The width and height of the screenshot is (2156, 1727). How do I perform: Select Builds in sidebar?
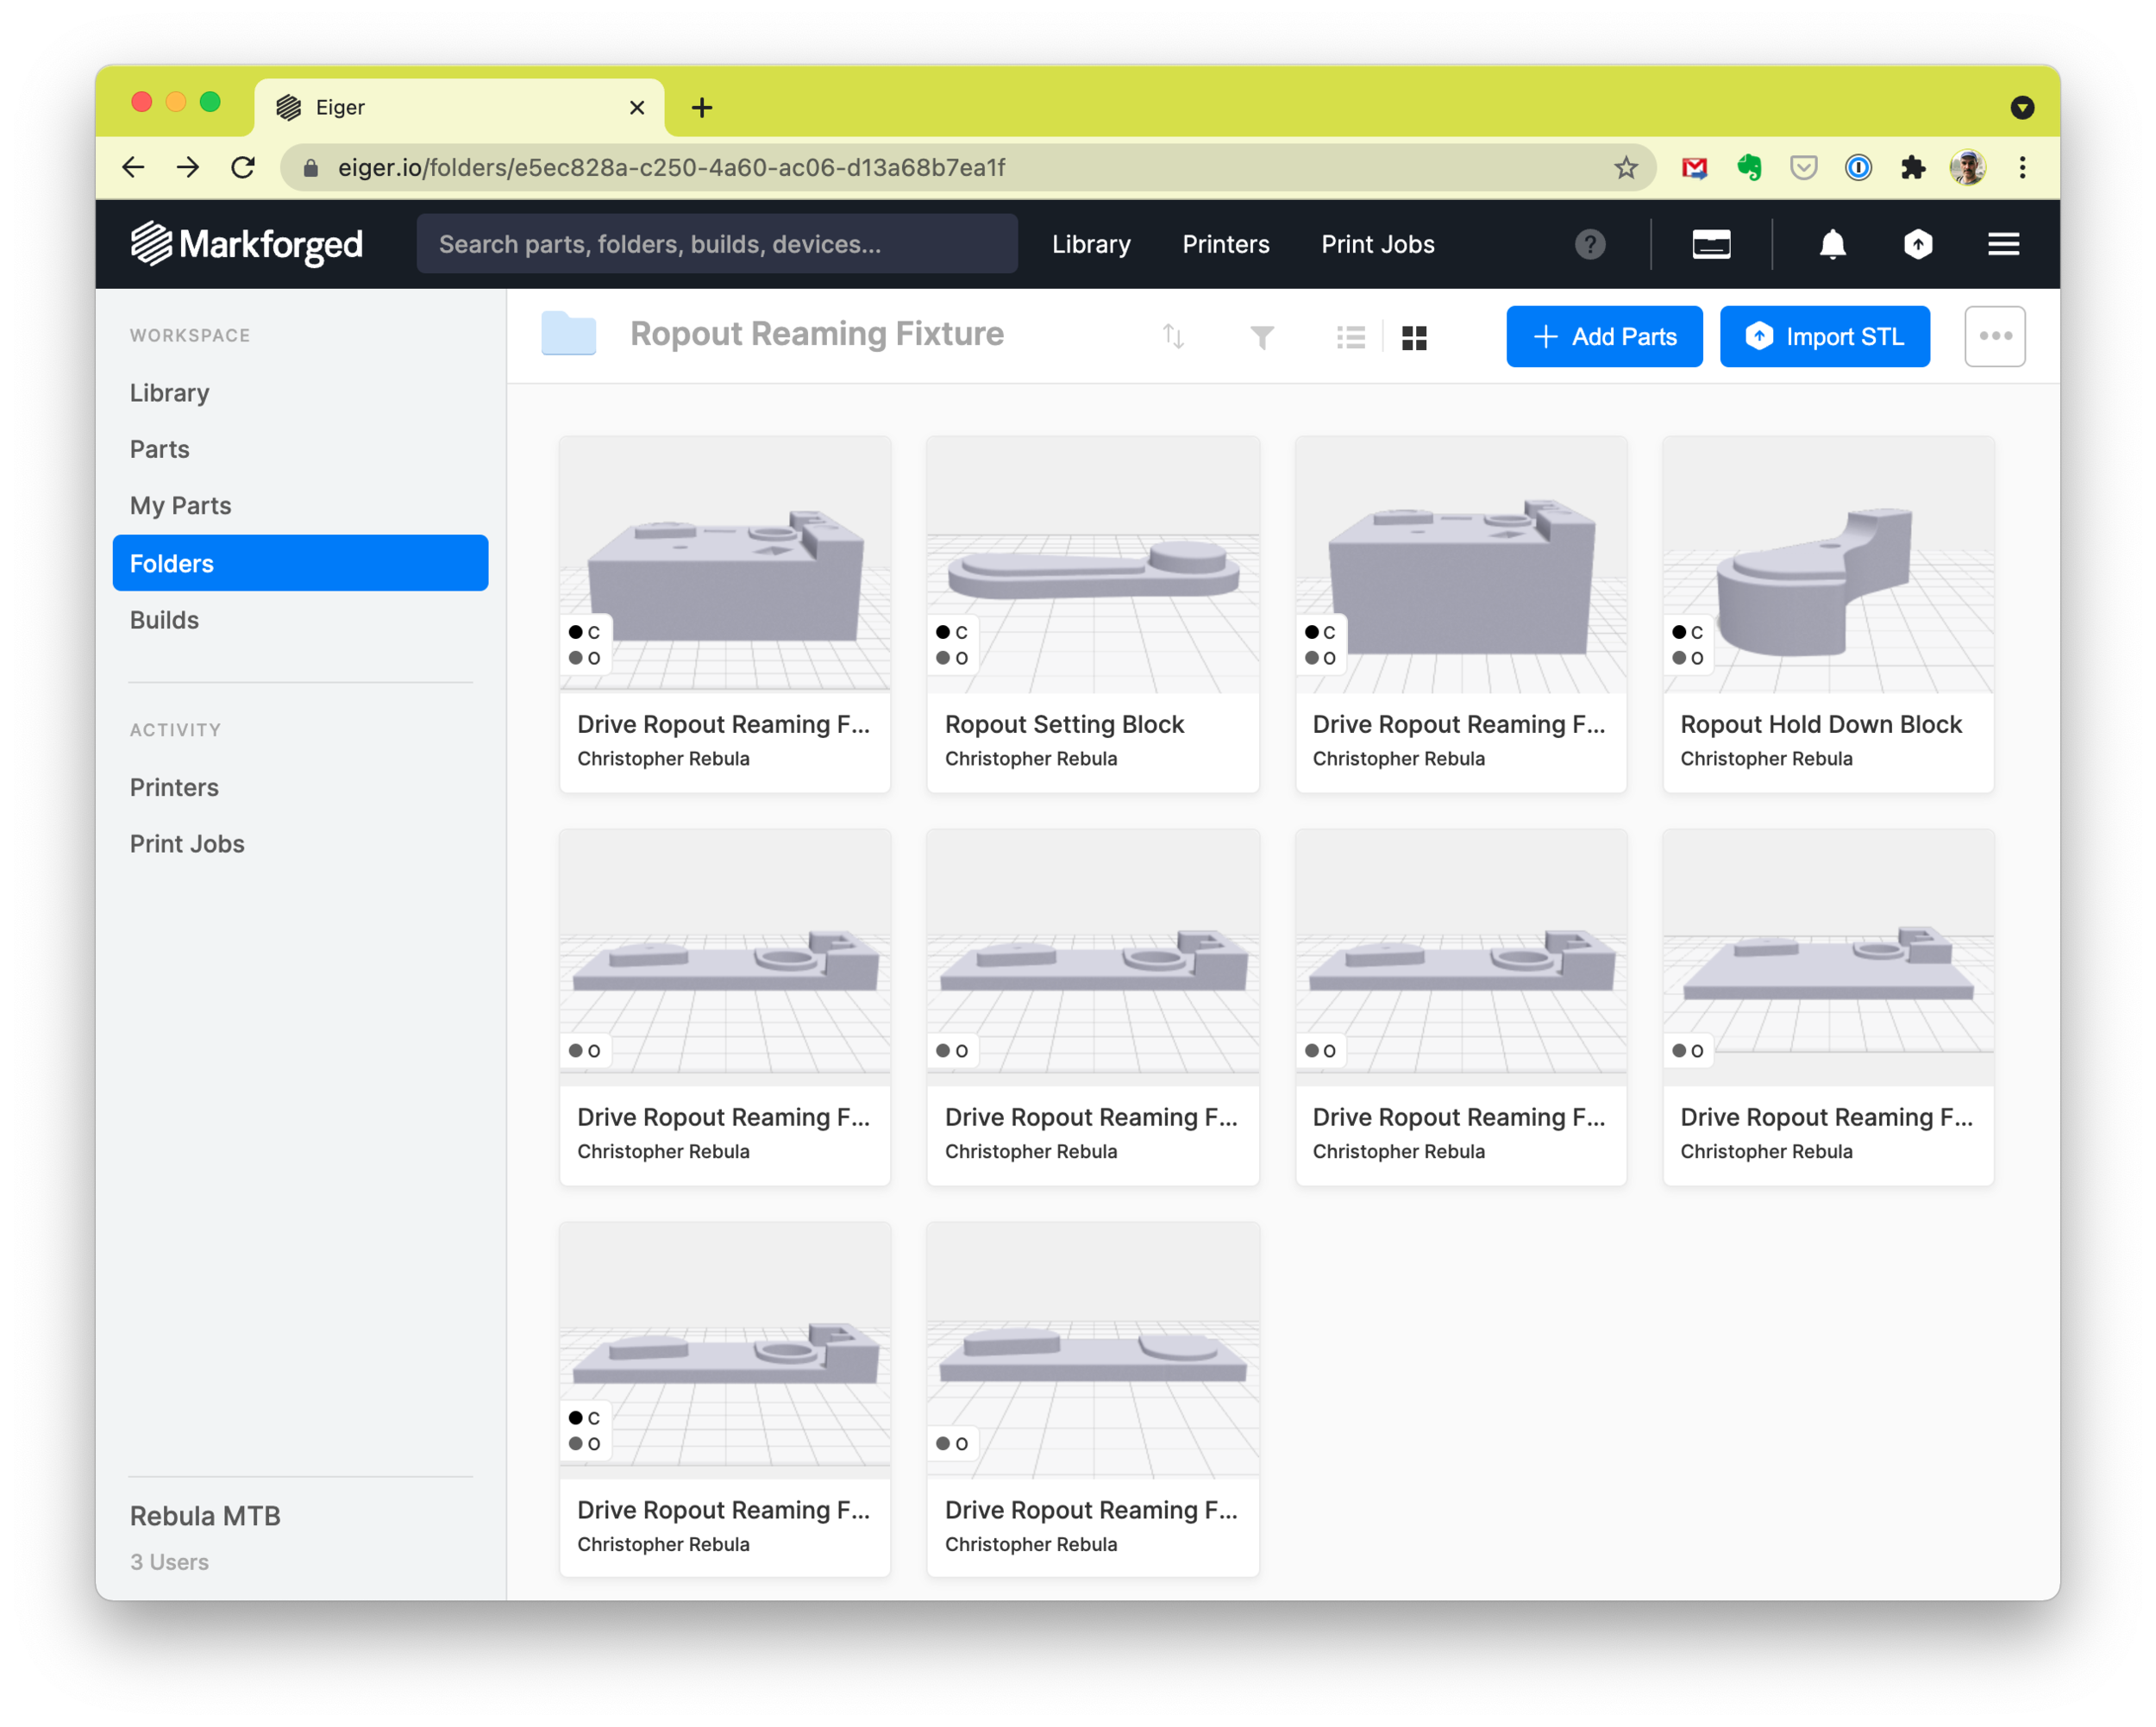pyautogui.click(x=164, y=620)
